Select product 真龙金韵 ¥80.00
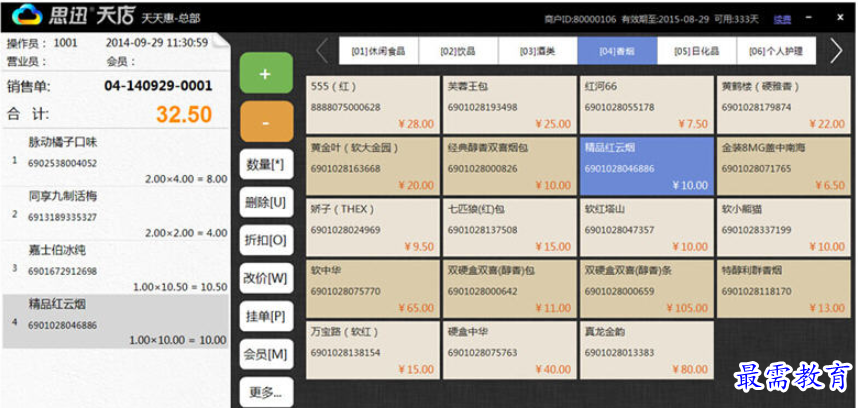858x408 pixels. [x=647, y=350]
